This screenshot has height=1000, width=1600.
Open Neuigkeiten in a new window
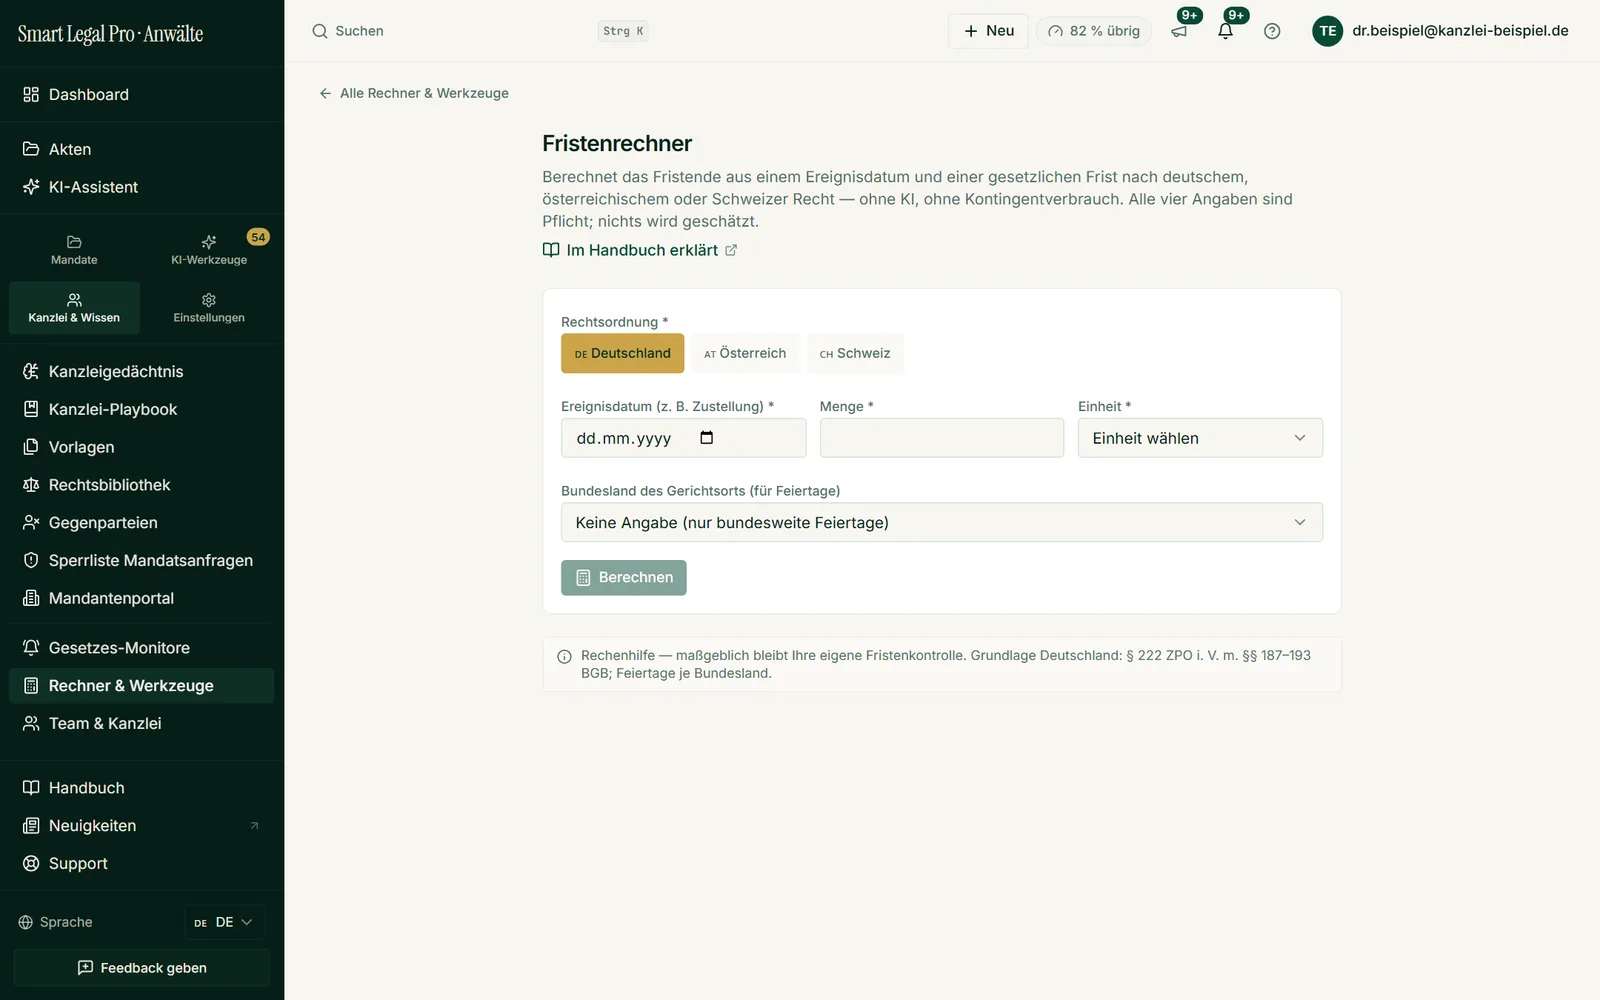click(x=142, y=826)
